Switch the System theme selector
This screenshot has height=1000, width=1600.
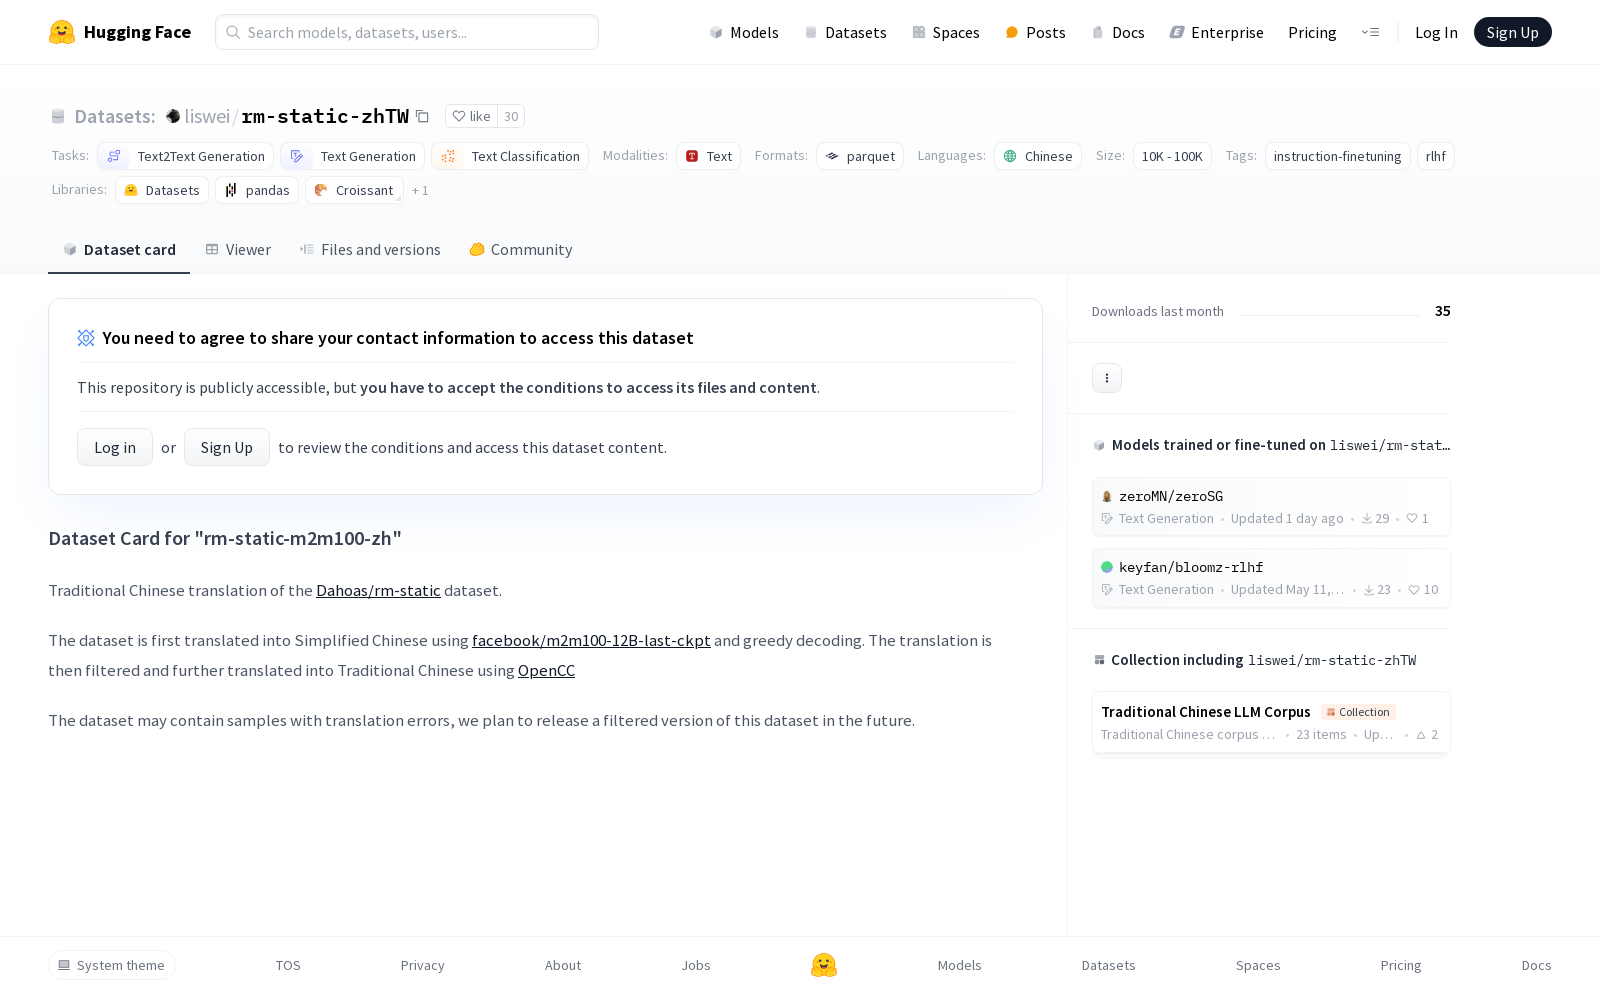[112, 965]
